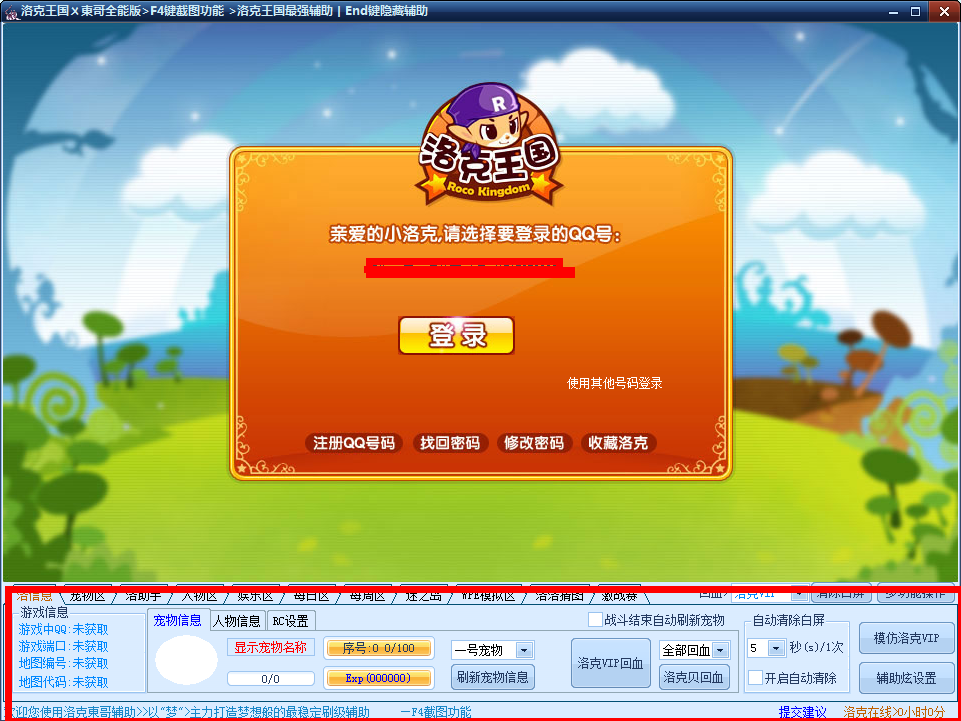Click the 0/0 HP bar

click(x=270, y=679)
